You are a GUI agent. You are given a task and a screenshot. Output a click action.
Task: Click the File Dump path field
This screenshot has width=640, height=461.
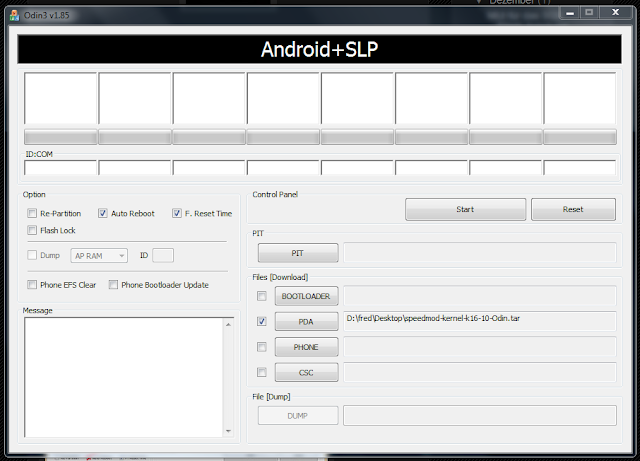tap(480, 415)
